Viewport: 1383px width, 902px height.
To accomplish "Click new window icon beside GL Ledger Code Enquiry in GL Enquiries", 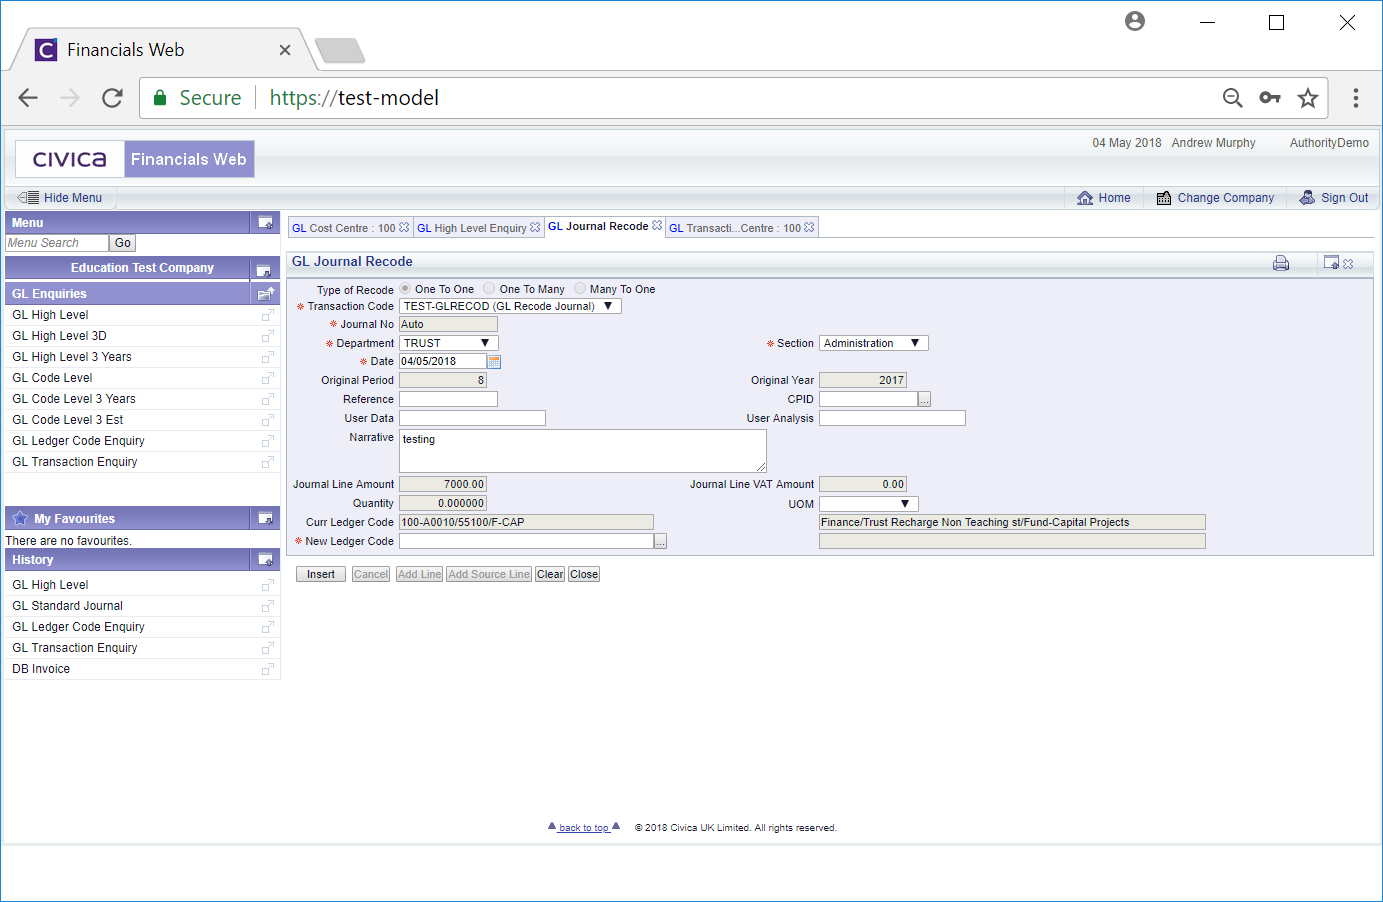I will tap(267, 441).
